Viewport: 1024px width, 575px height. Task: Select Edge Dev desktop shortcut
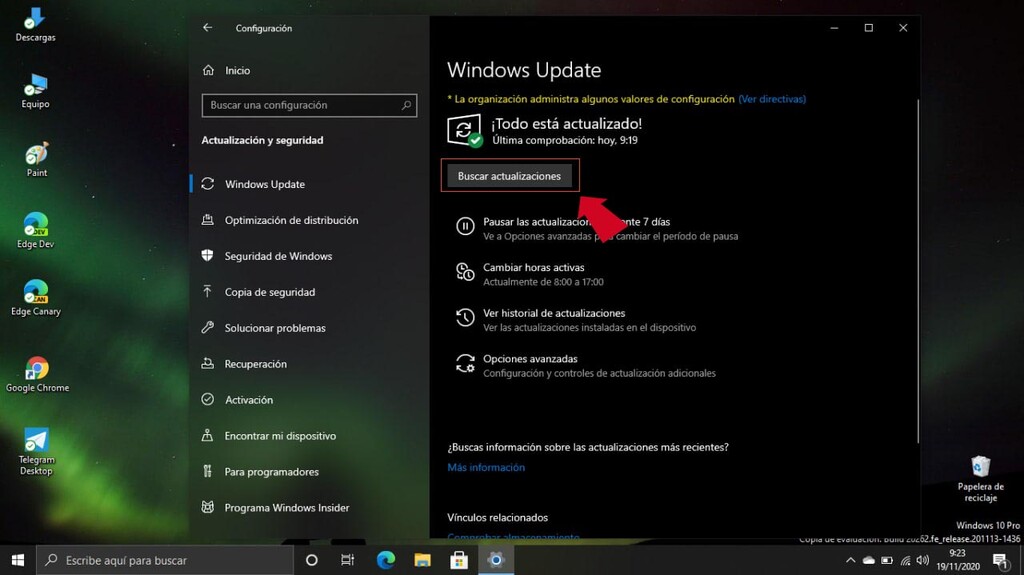(x=35, y=230)
